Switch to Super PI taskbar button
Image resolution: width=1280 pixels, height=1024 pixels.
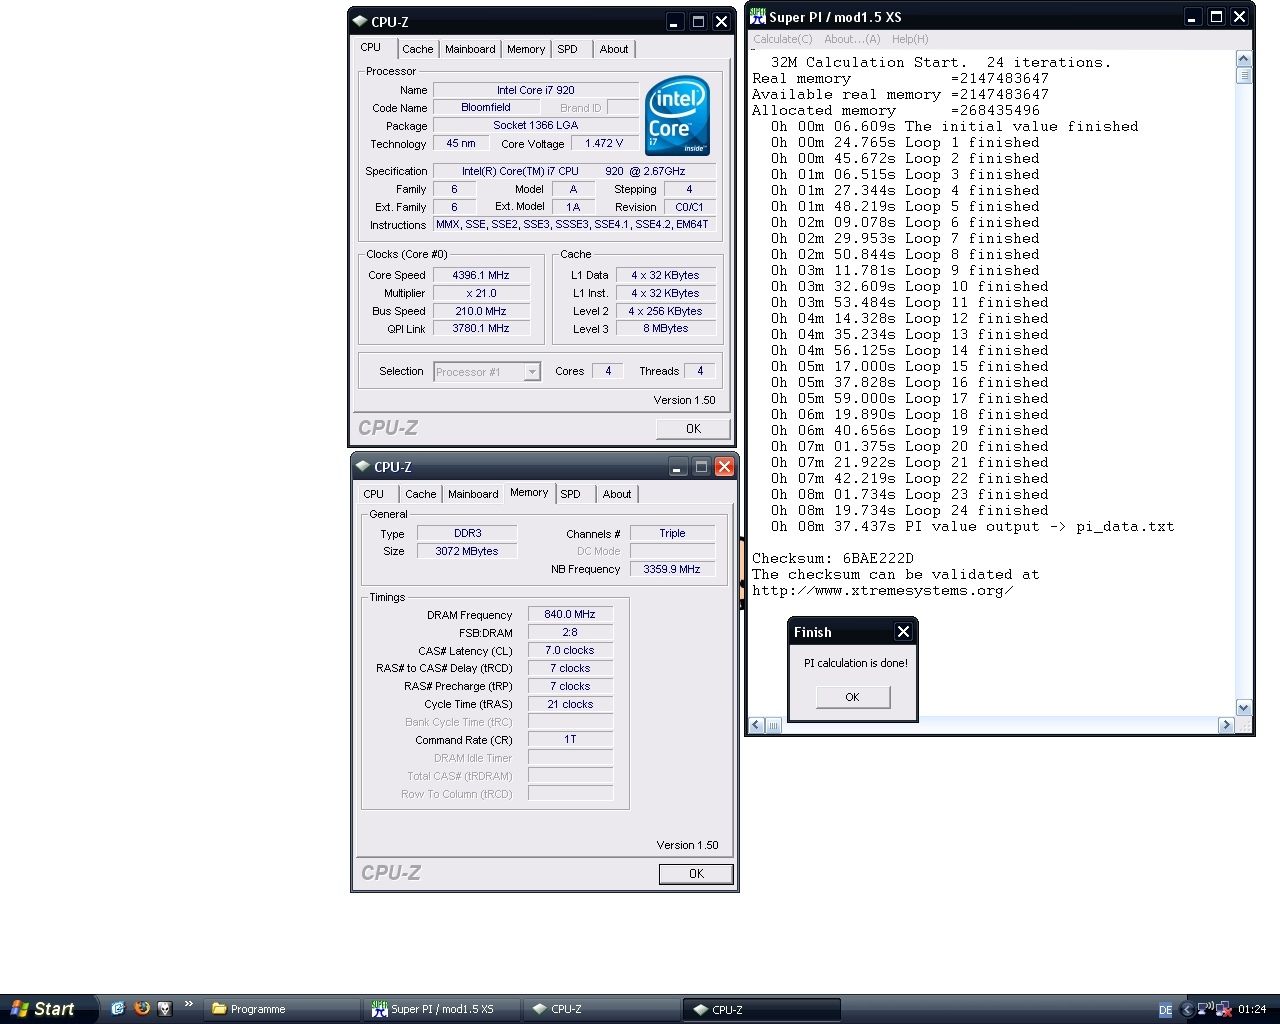[x=442, y=1009]
